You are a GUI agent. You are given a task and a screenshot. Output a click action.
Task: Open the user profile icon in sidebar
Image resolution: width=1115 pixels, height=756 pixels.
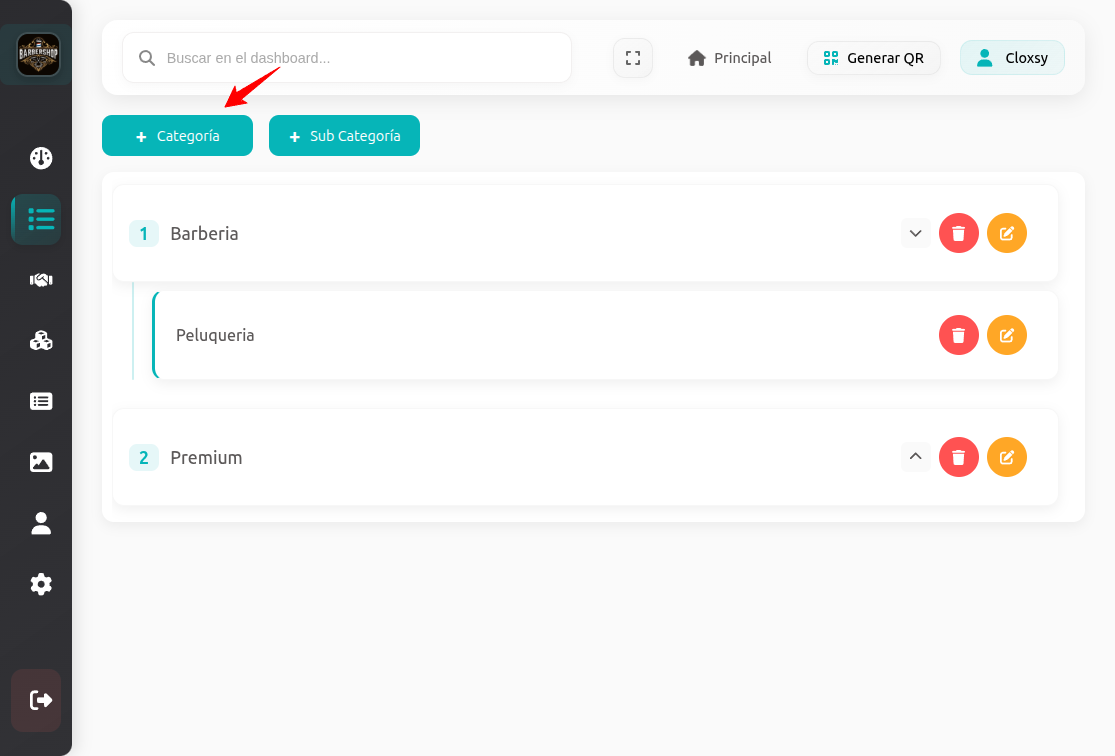point(41,523)
